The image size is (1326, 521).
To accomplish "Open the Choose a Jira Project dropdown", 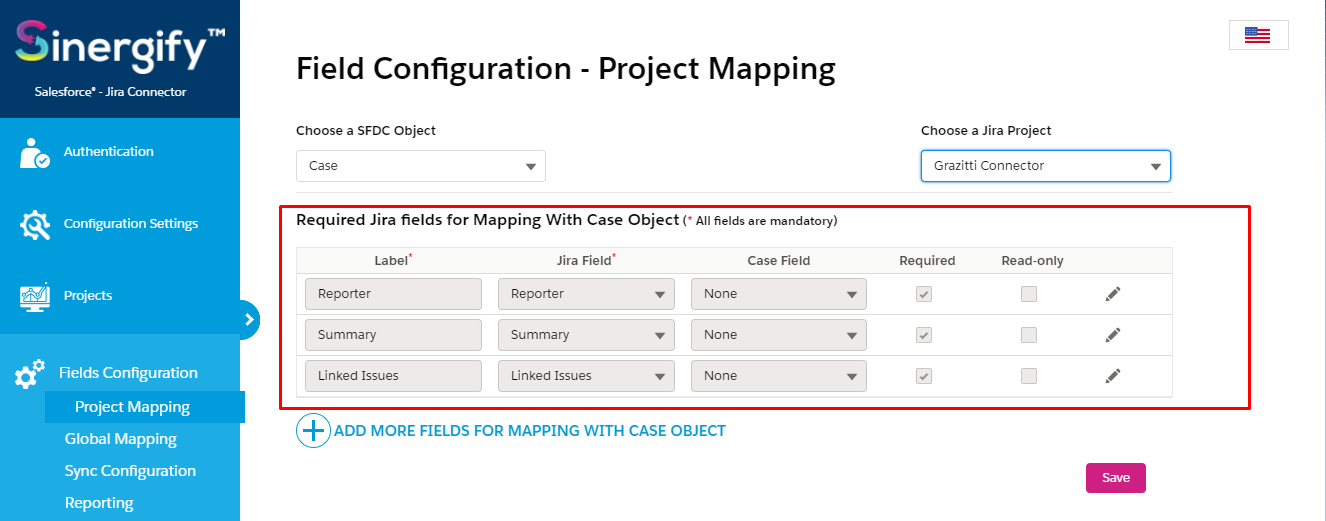I will click(x=1046, y=166).
